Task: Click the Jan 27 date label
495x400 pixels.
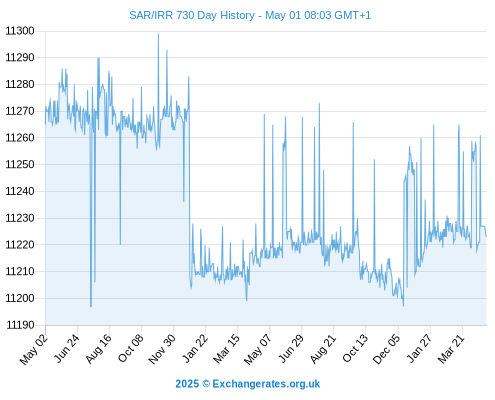Action: [419, 348]
